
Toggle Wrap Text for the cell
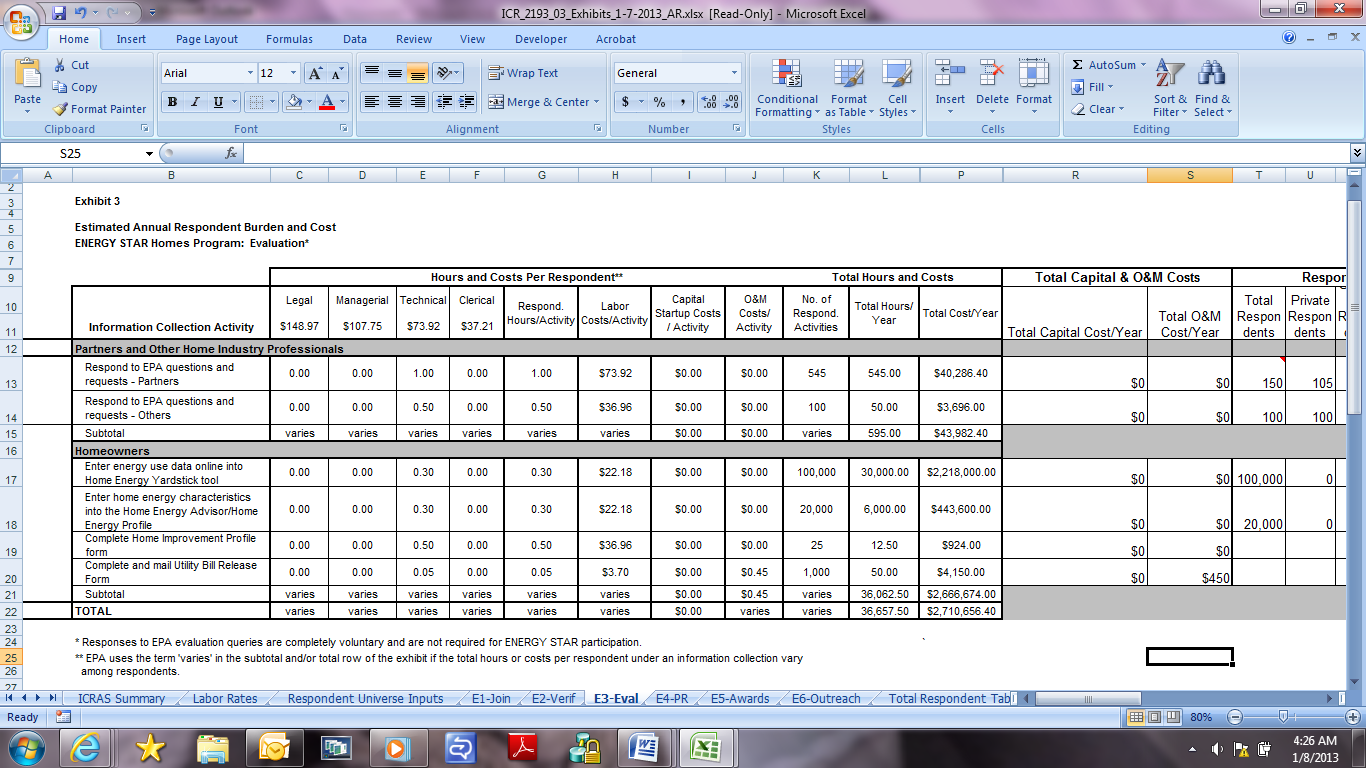pos(523,73)
